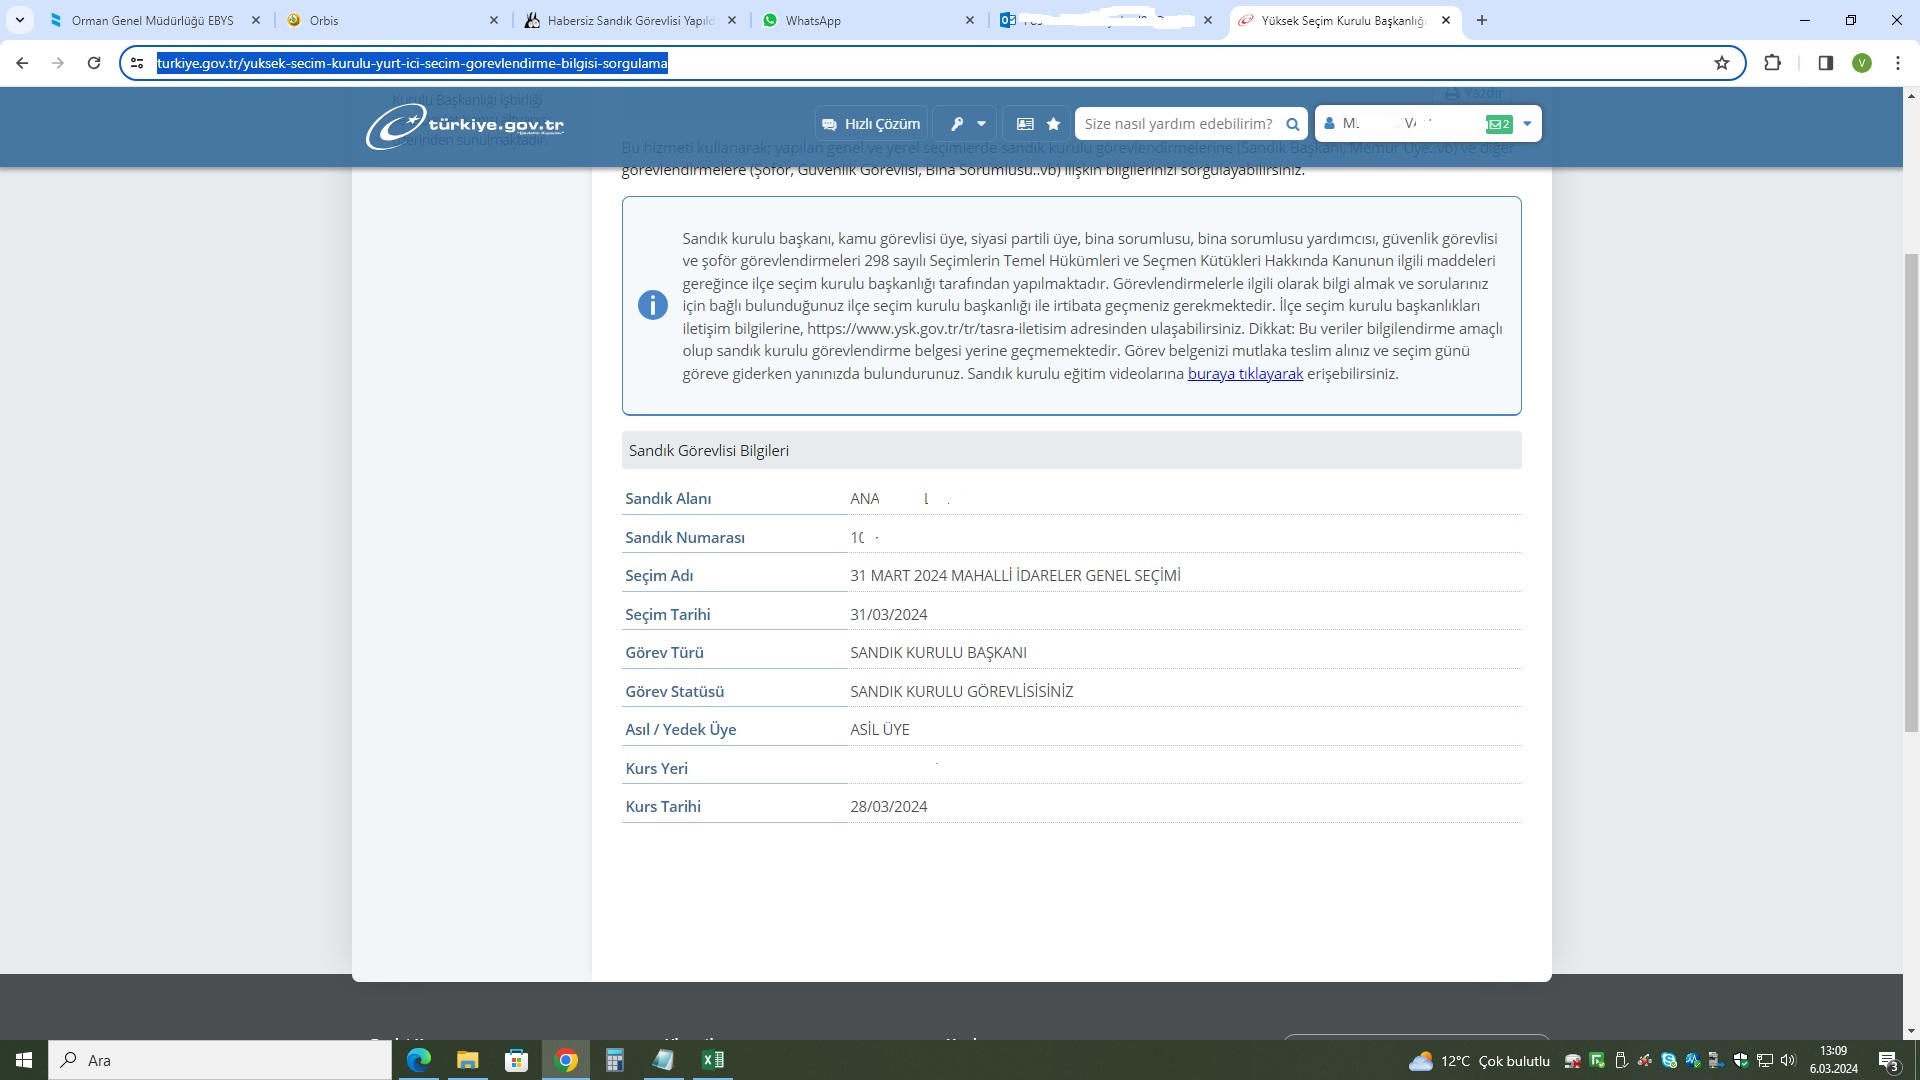Click the URL in the address bar
The image size is (1920, 1080).
click(412, 63)
